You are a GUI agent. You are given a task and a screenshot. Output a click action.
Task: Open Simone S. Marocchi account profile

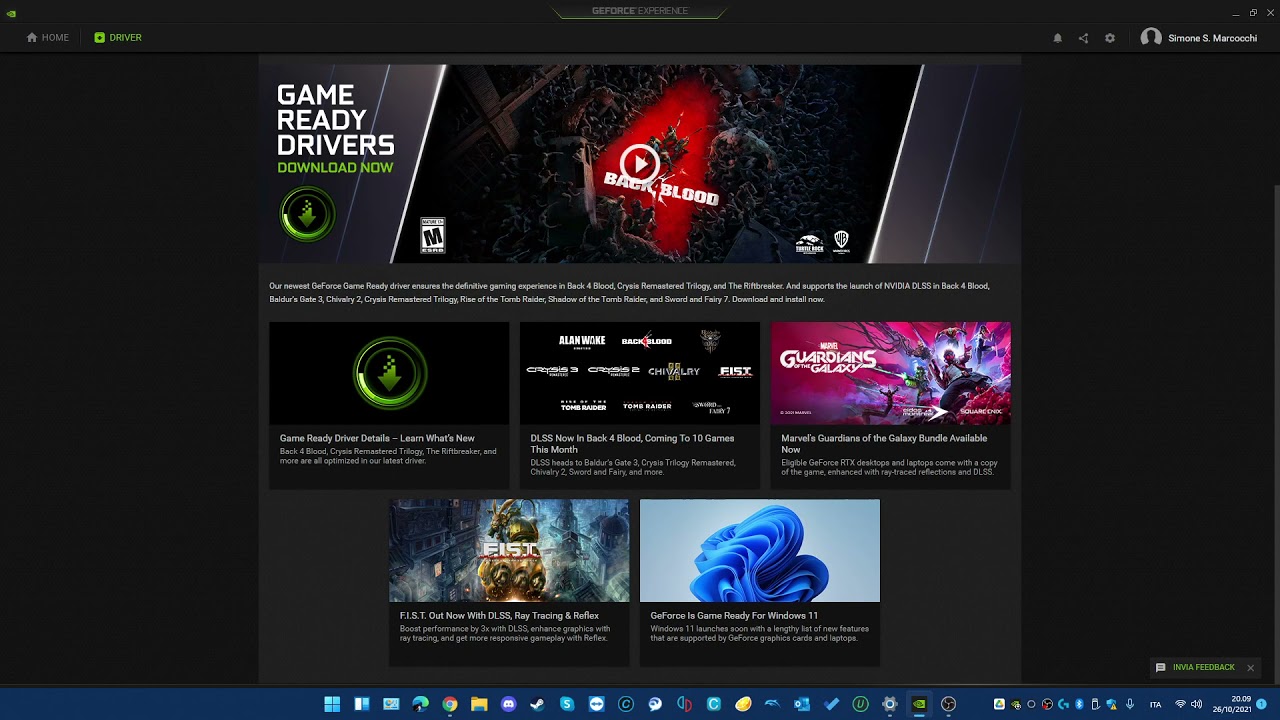(x=1199, y=38)
